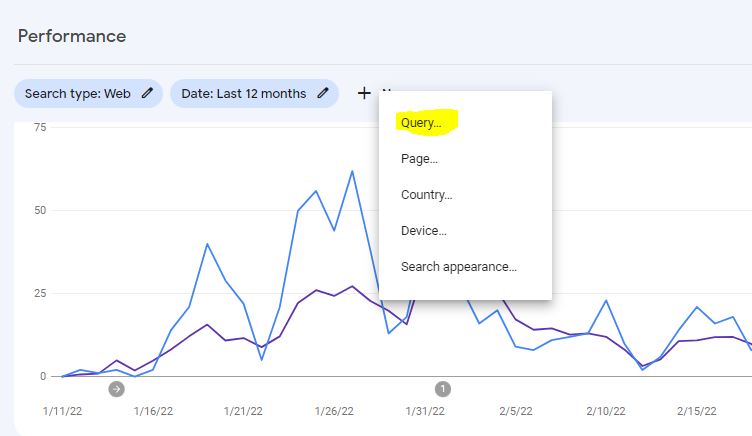
Task: Click the blue line peak near 1/19/22
Action: point(207,244)
